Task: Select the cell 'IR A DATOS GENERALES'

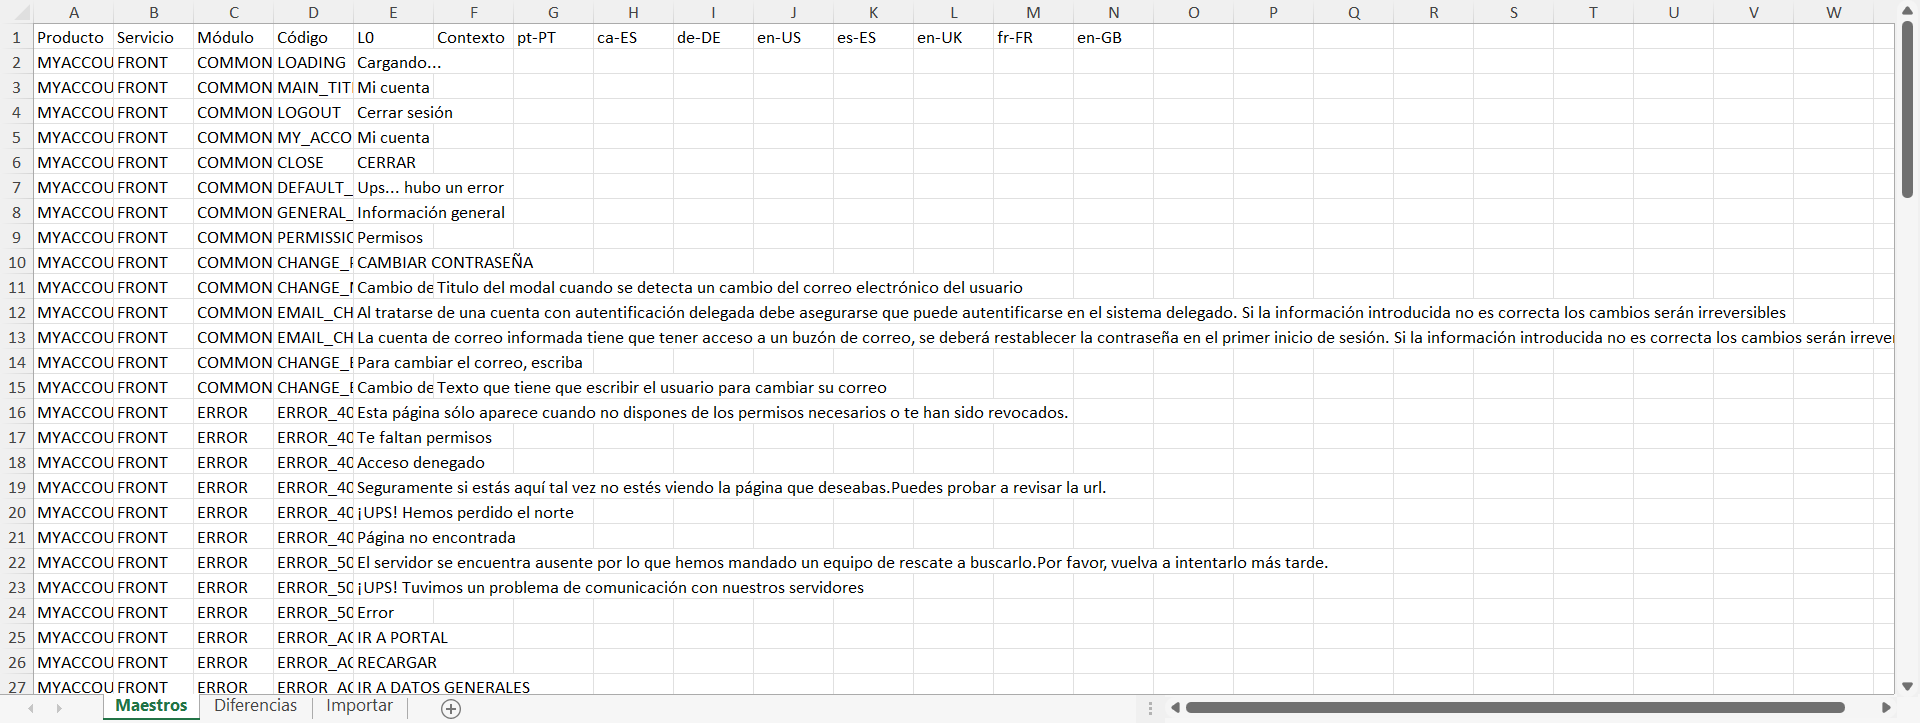Action: (394, 686)
